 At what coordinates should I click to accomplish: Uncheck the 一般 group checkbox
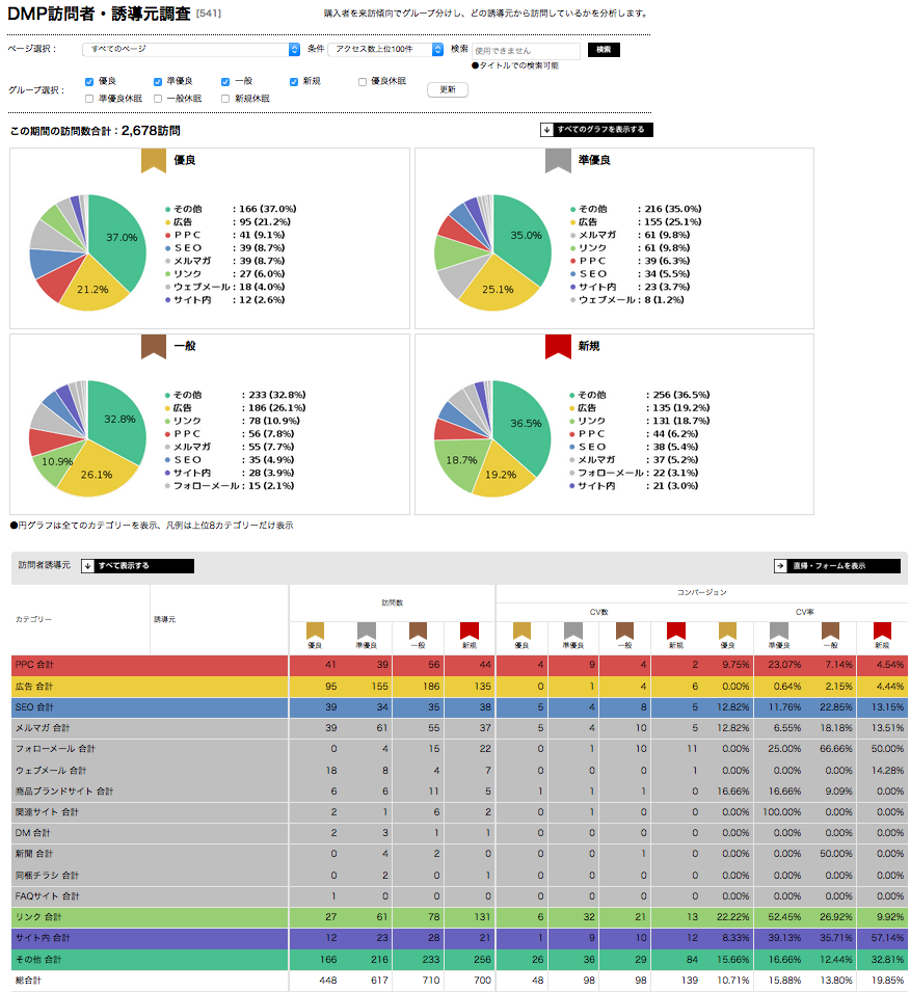point(225,82)
